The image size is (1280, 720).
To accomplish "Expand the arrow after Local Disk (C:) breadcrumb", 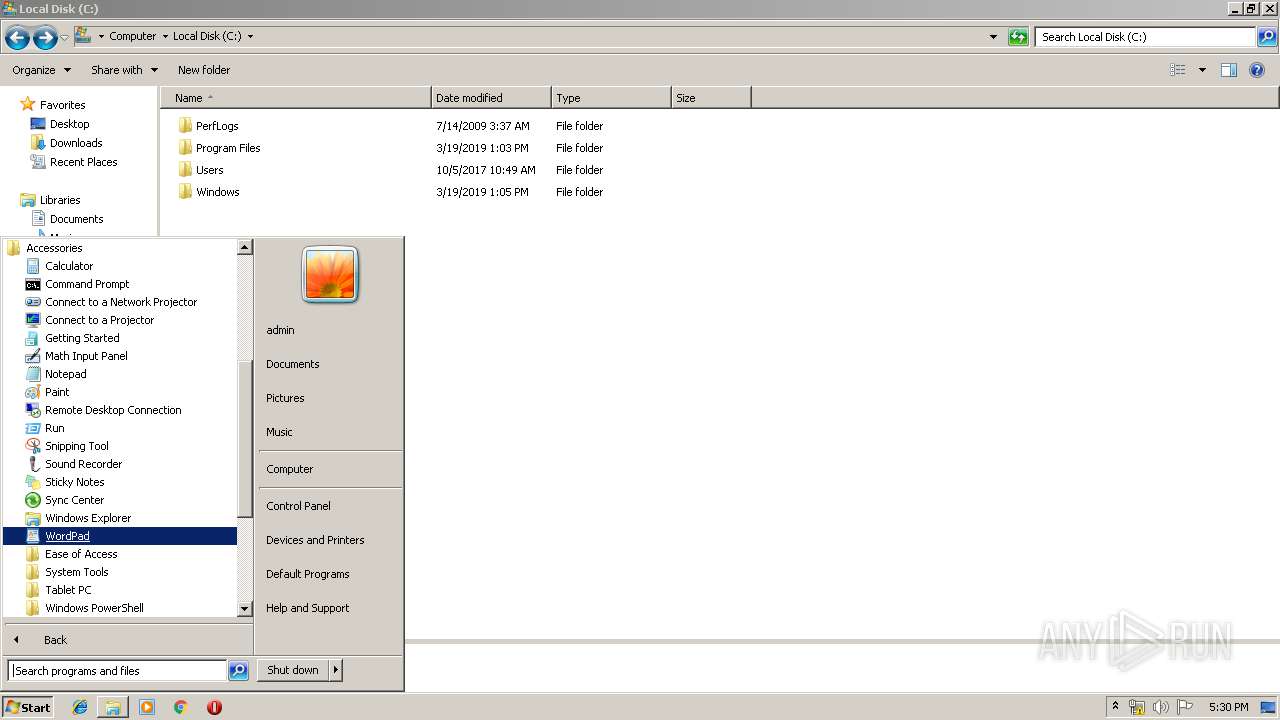I will click(250, 36).
